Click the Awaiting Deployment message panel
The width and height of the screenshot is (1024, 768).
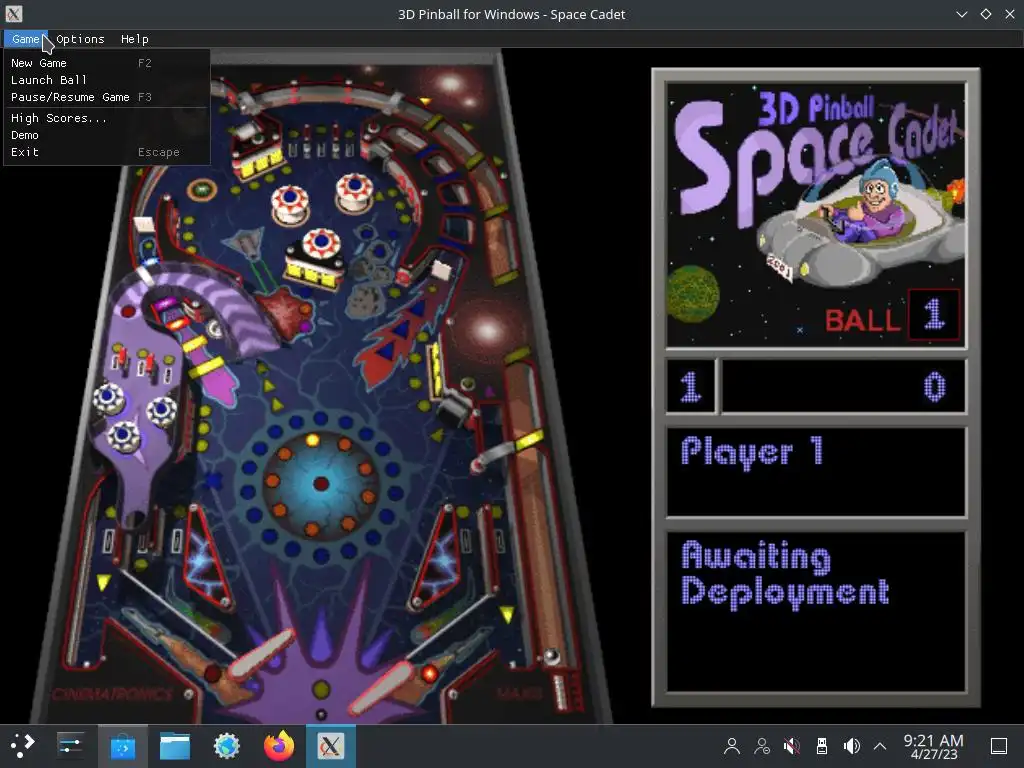pyautogui.click(x=816, y=611)
